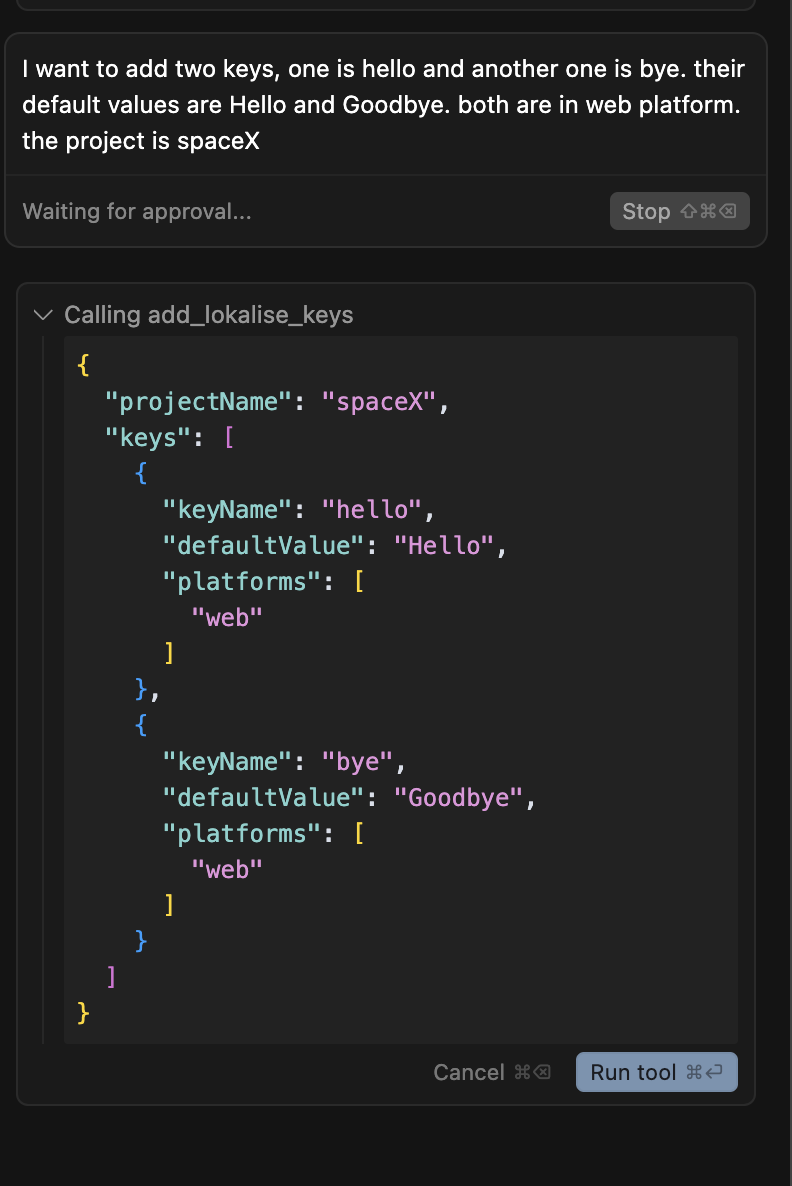The width and height of the screenshot is (792, 1186).
Task: Select the first web platform entry
Action: click(226, 617)
